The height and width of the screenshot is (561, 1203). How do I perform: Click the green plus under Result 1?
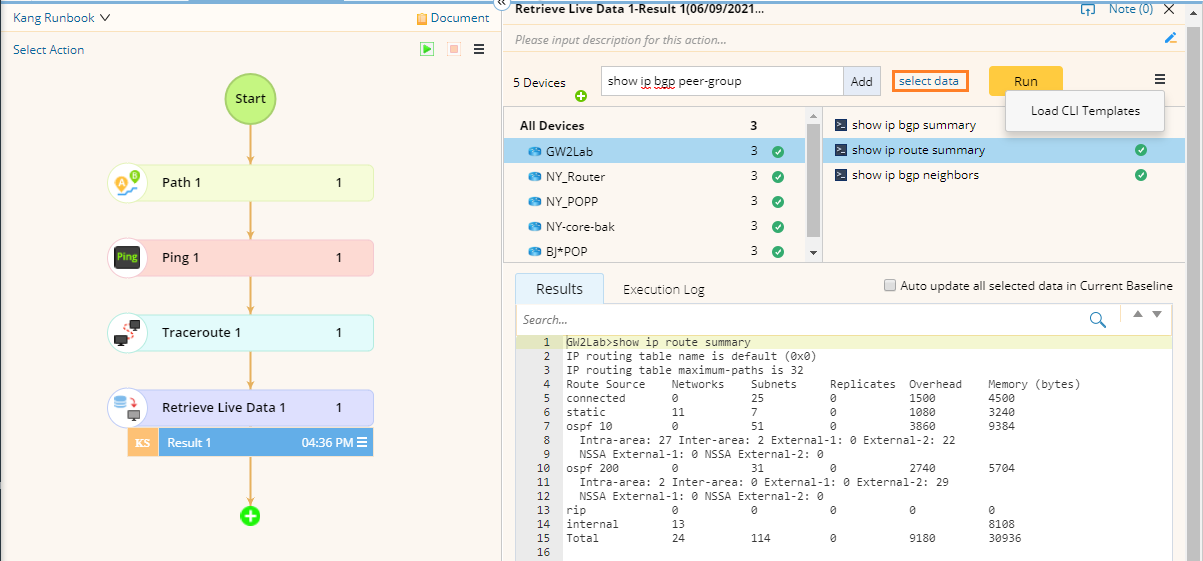click(250, 516)
